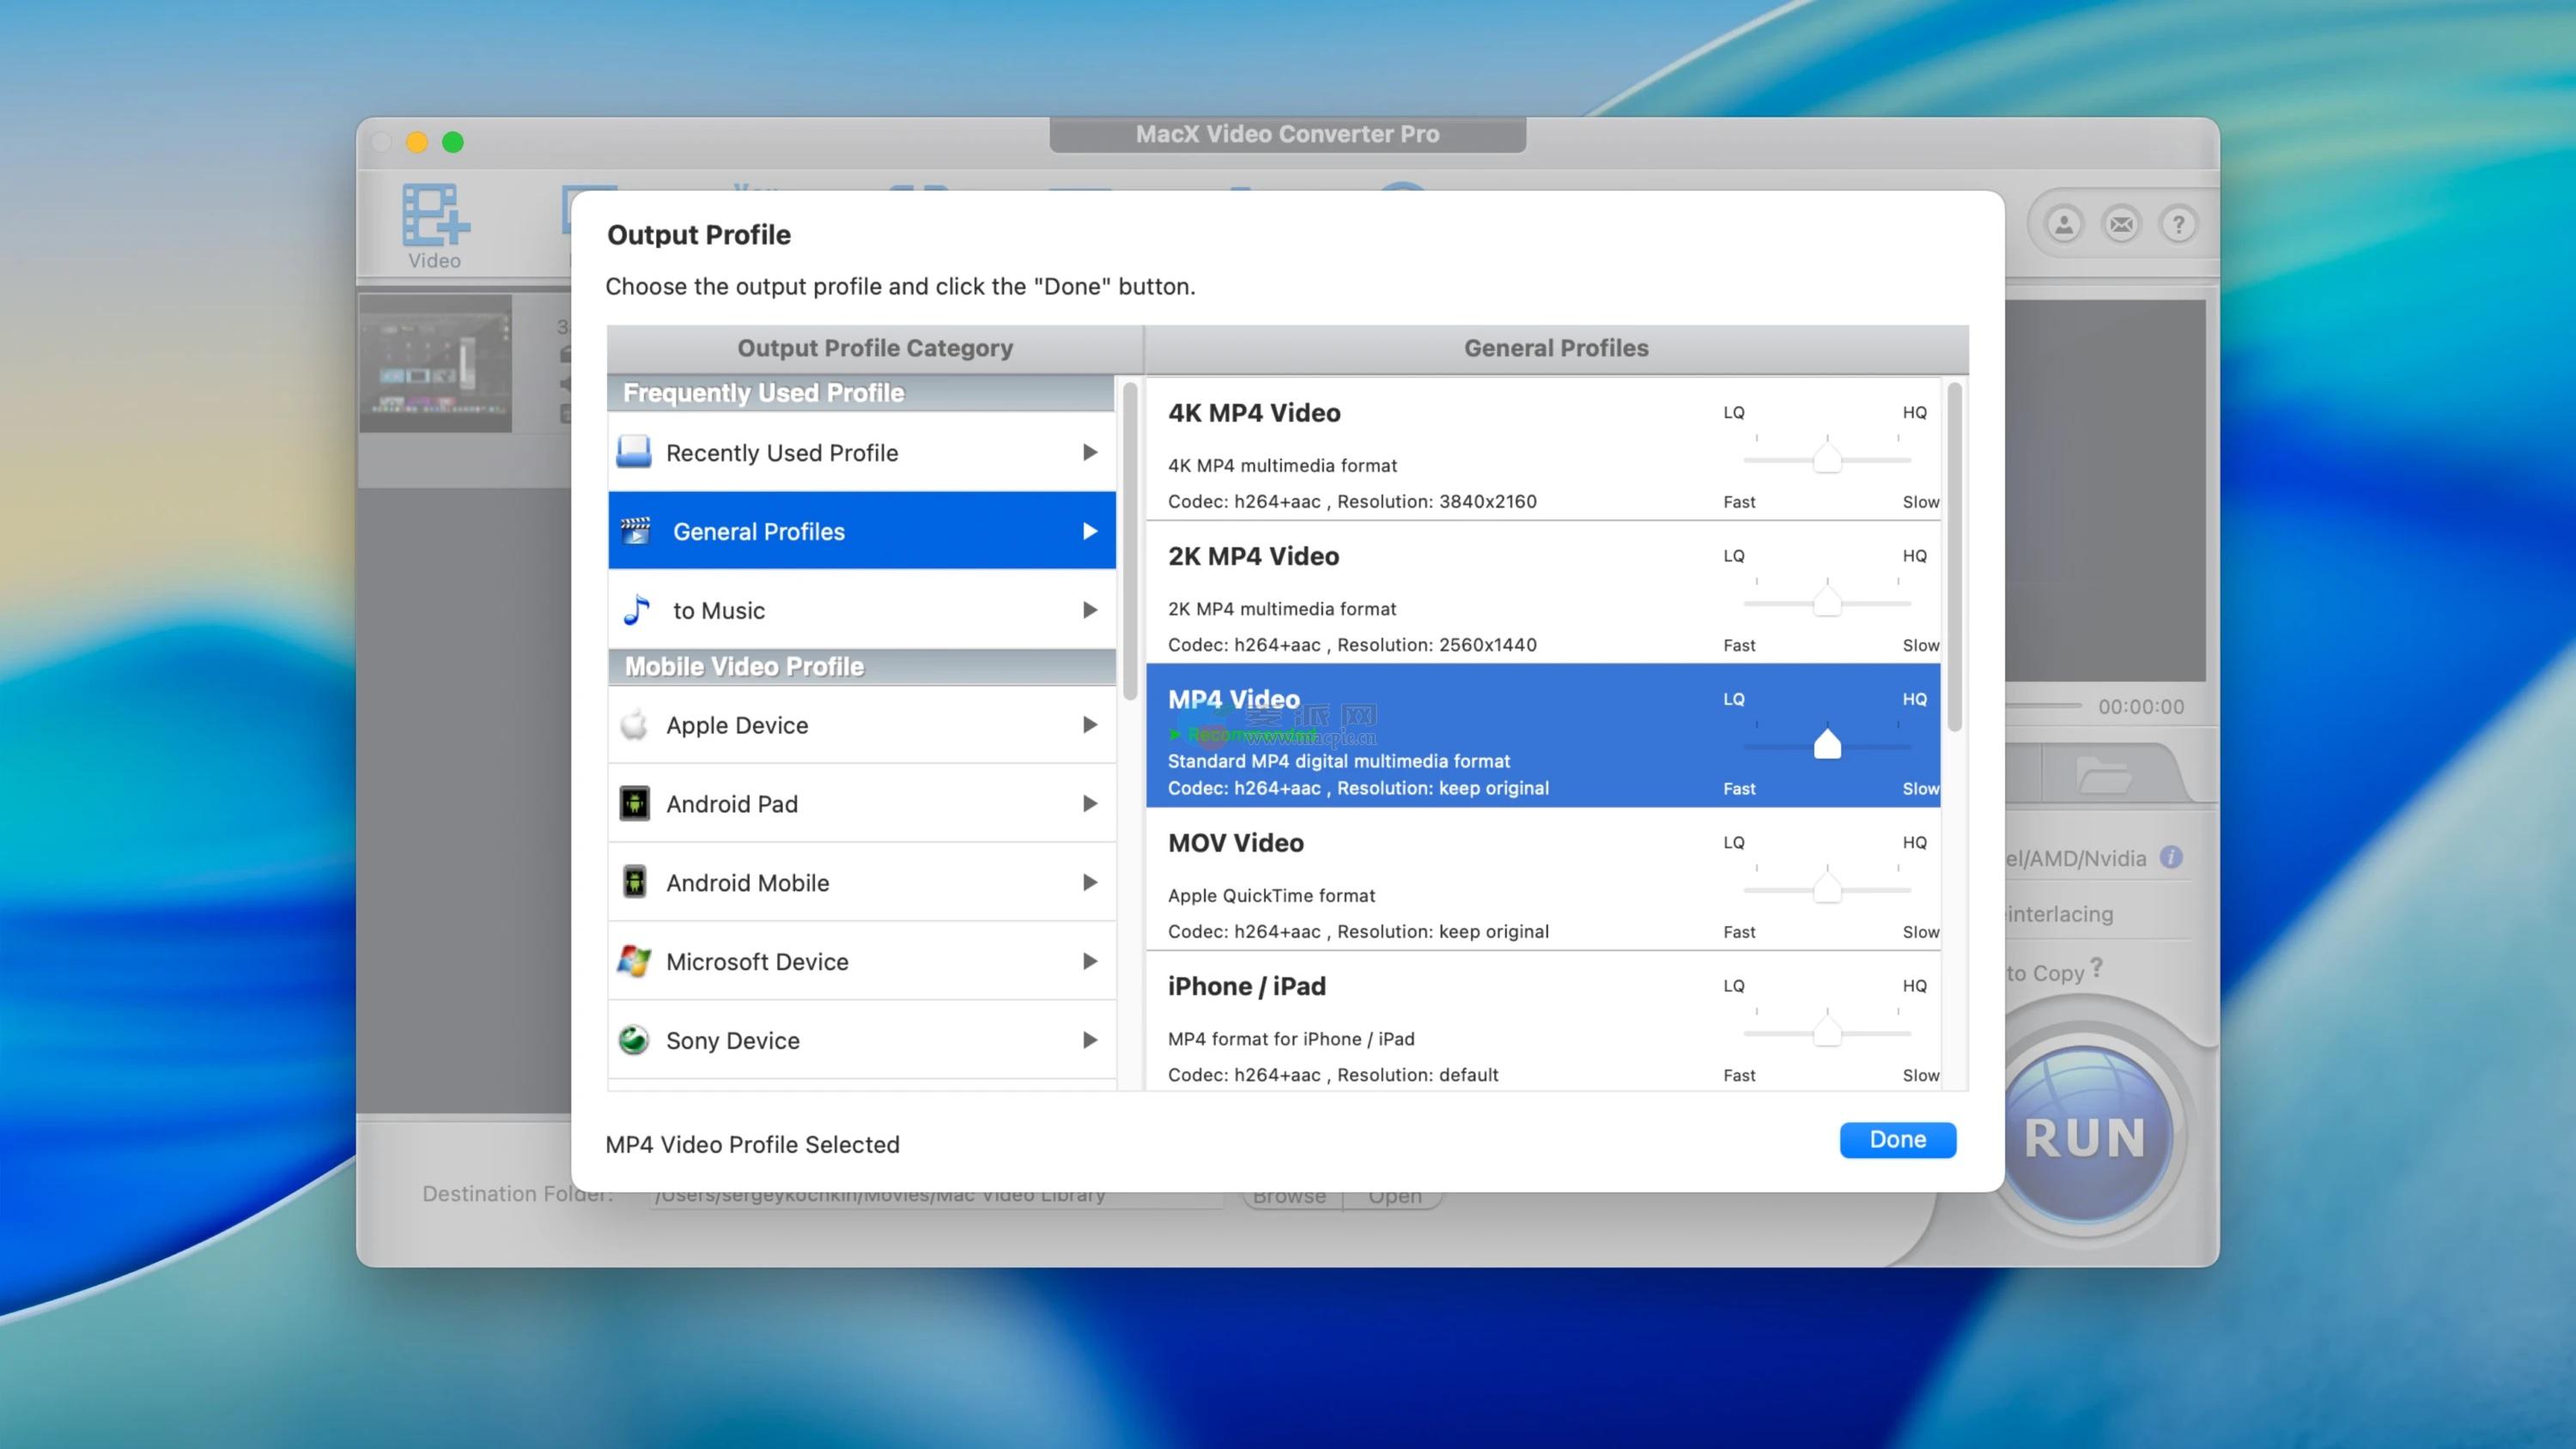Click the Open button beside Browse
The height and width of the screenshot is (1449, 2576).
tap(1394, 1198)
